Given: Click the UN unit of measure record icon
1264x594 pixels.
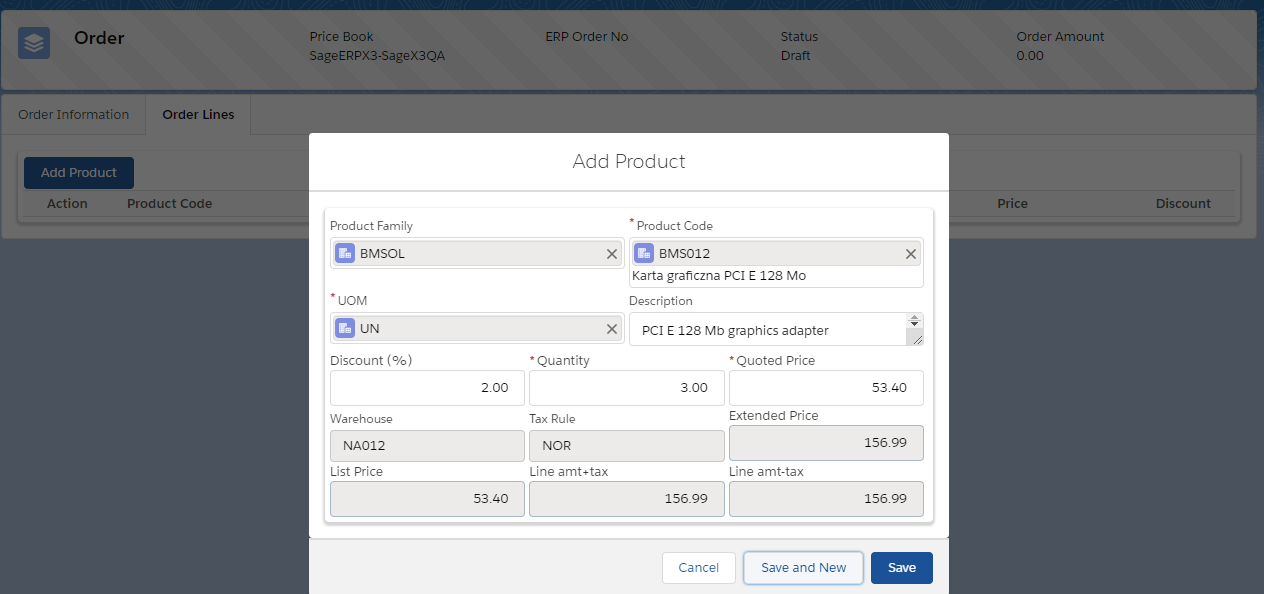Looking at the screenshot, I should 344,328.
